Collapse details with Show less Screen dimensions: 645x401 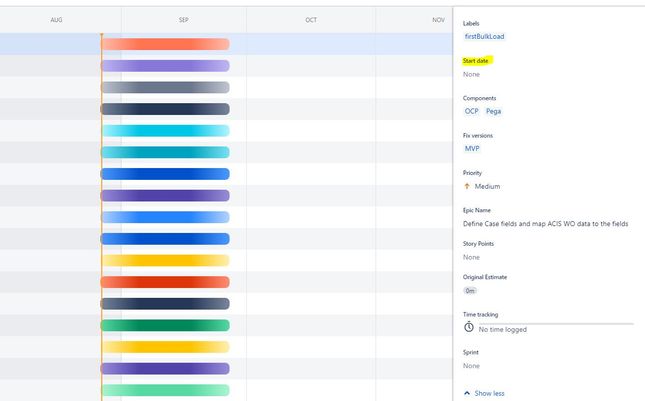489,394
